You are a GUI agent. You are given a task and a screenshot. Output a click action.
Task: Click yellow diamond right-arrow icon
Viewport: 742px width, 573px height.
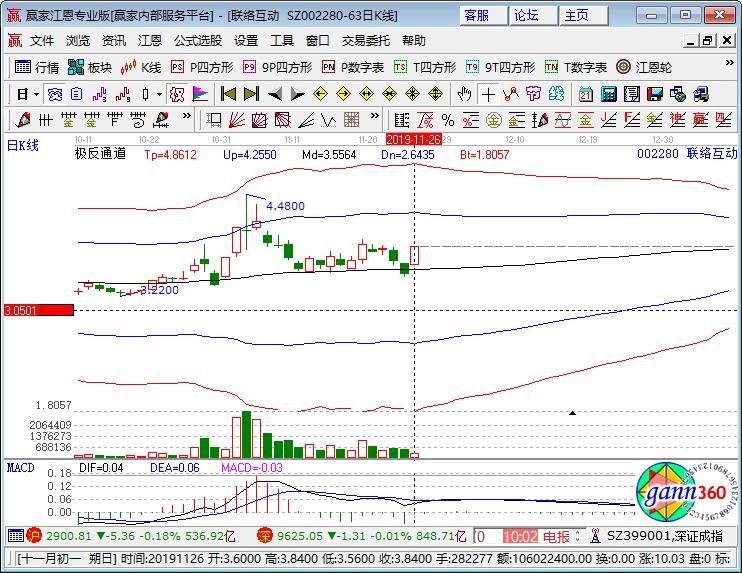(343, 94)
